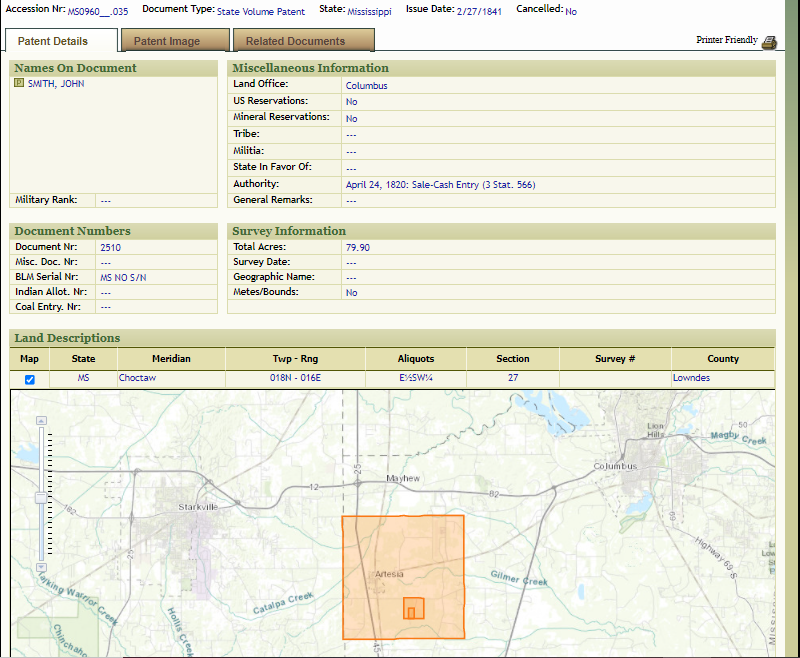Click the Lowndes county link

tap(691, 378)
